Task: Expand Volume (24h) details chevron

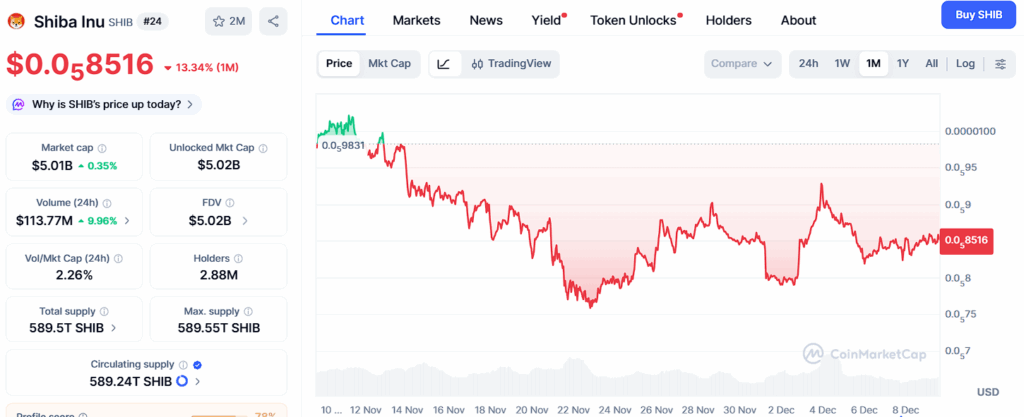Action: [x=126, y=221]
